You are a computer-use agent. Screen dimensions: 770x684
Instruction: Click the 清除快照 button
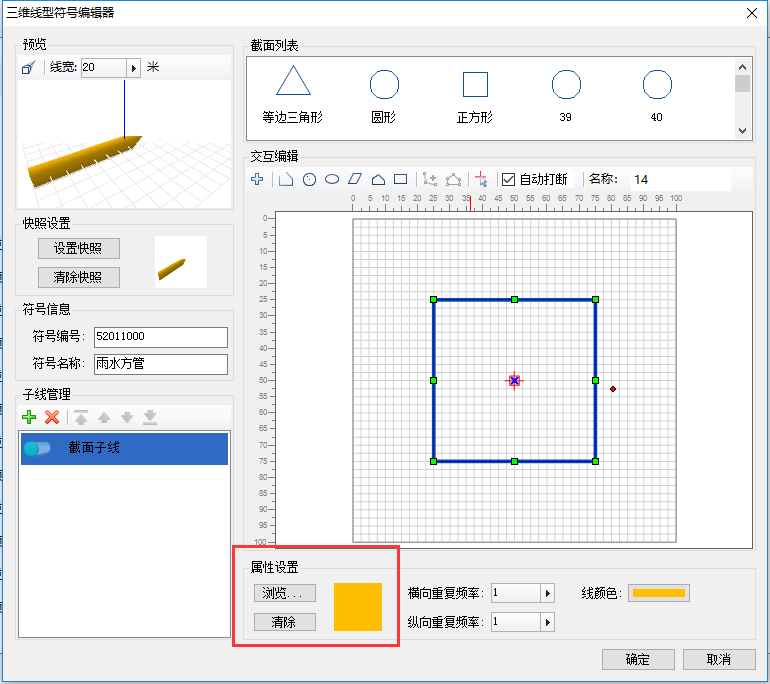click(x=79, y=277)
